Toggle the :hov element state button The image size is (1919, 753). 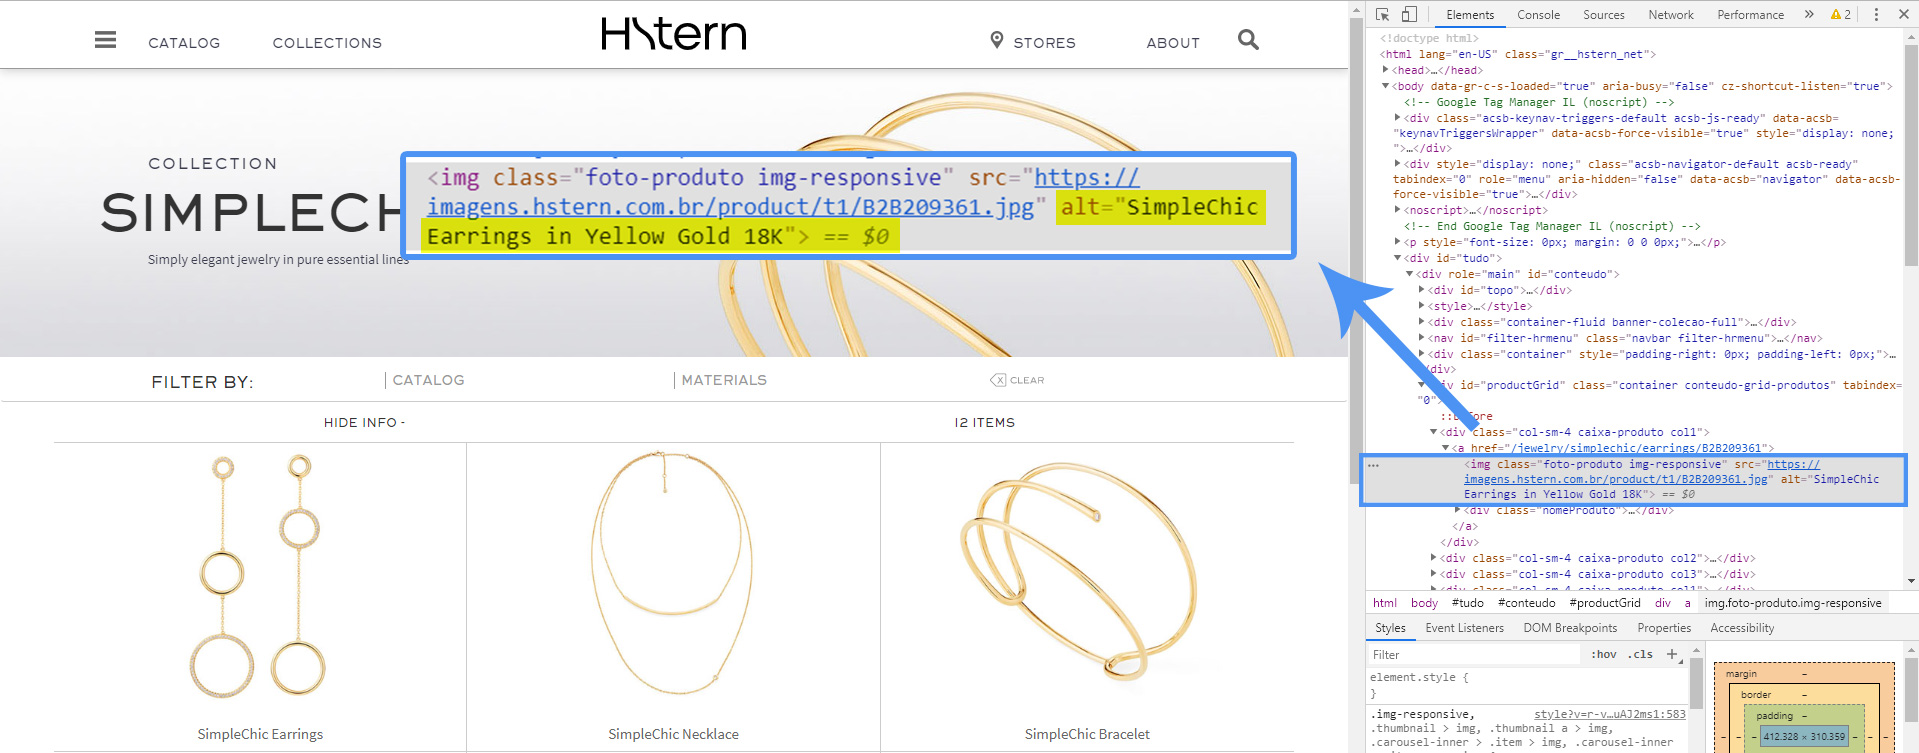[1603, 654]
